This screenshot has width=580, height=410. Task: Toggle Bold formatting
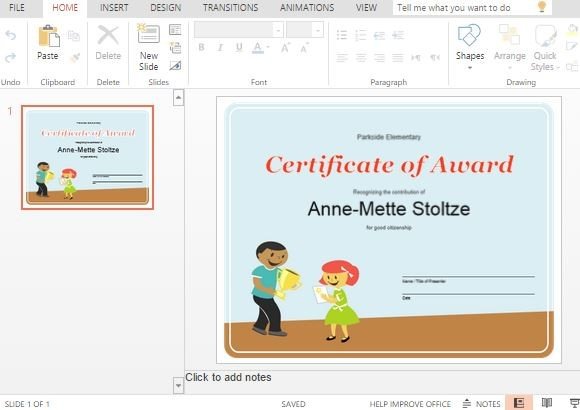[x=201, y=47]
